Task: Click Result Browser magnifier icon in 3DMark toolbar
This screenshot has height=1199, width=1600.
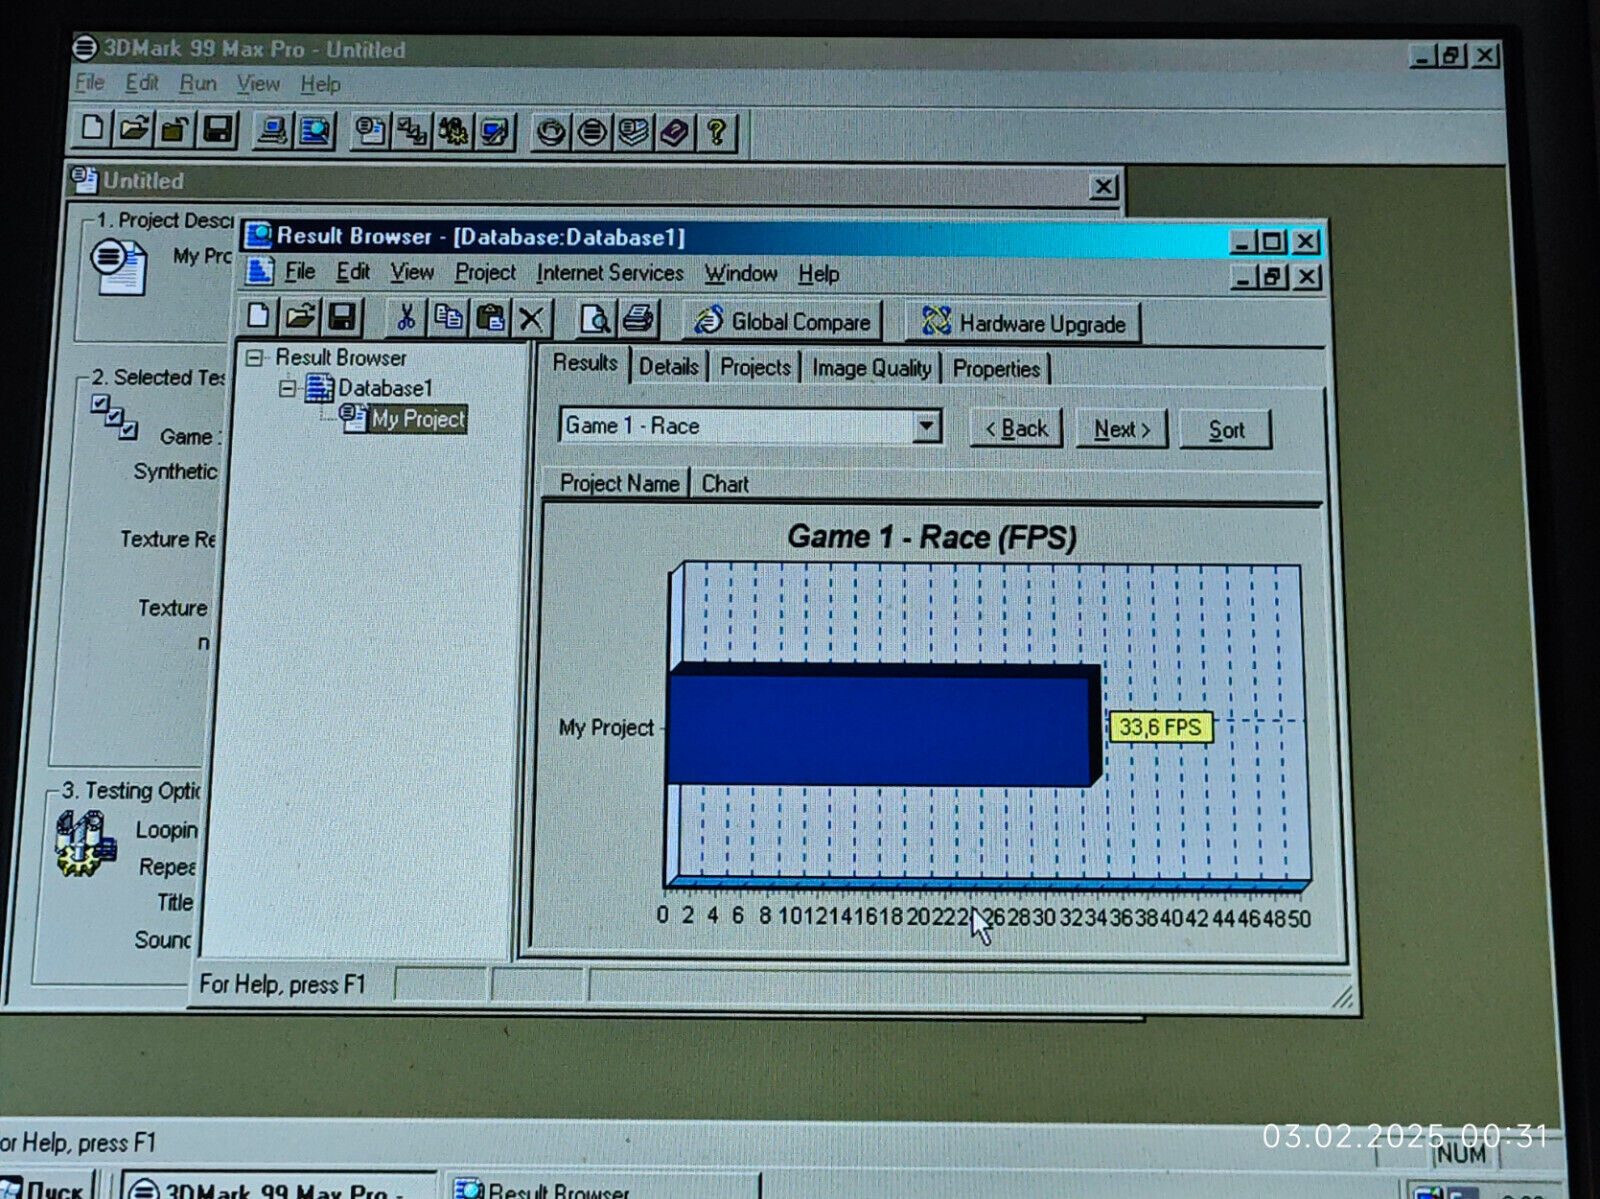Action: pos(314,131)
